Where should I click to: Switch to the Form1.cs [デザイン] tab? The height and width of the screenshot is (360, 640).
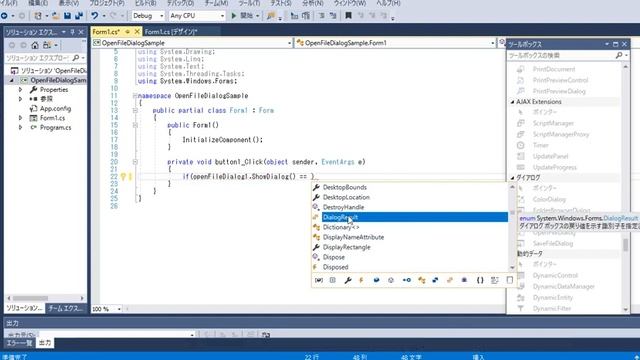pos(171,31)
